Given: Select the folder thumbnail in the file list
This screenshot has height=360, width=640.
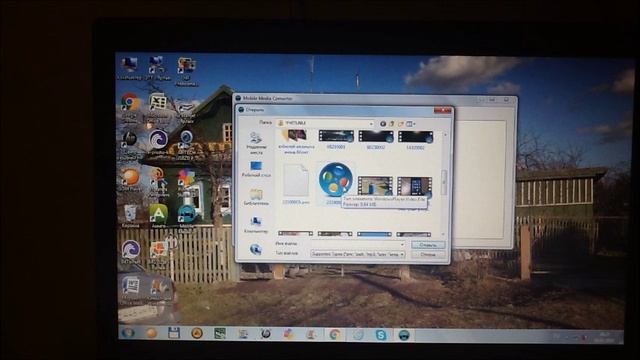Looking at the screenshot, I should coord(296,141).
